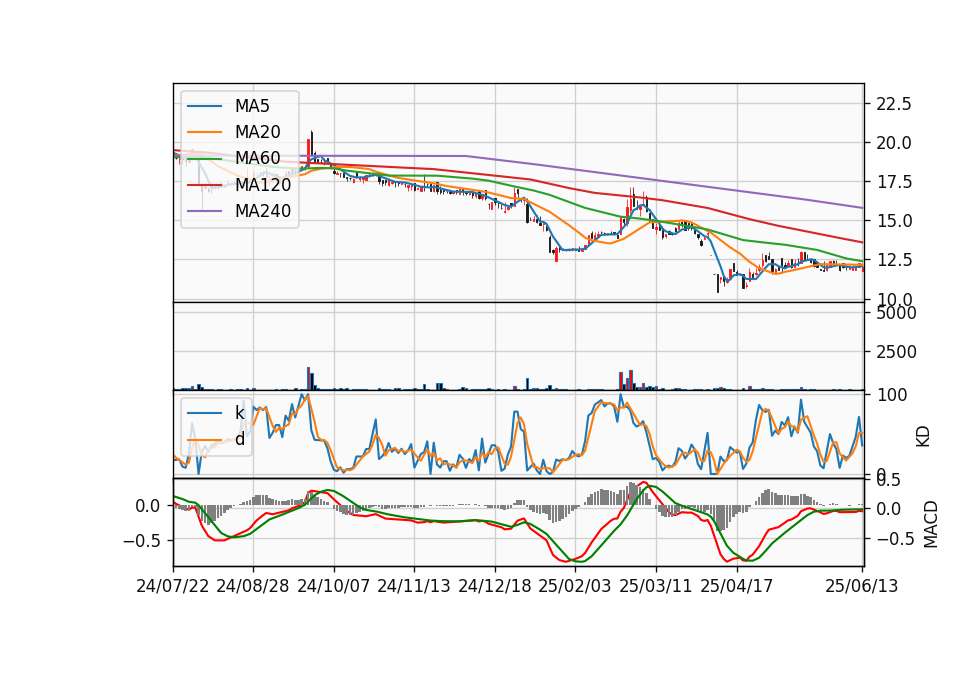Click the 100 tick on KD axis
The height and width of the screenshot is (690, 960).
892,396
